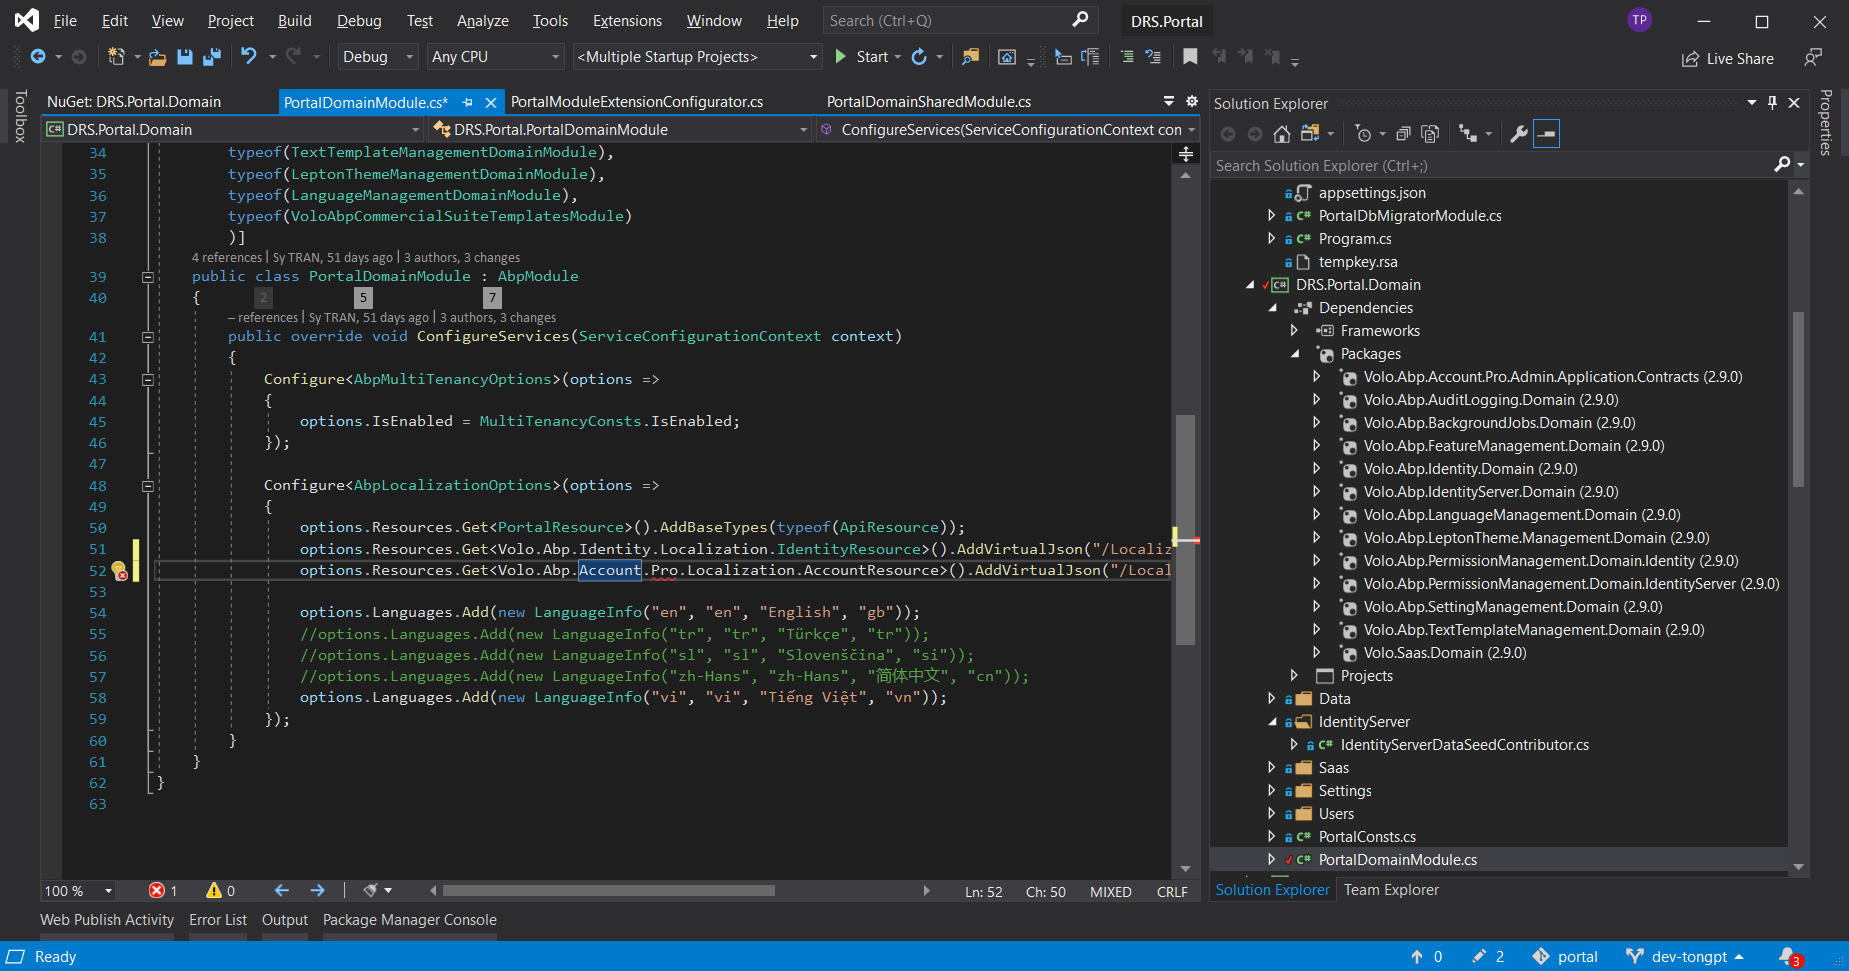Screen dimensions: 1849x971
Task: Toggle Preview Selected Items button in Solution Explorer
Action: [x=1546, y=134]
